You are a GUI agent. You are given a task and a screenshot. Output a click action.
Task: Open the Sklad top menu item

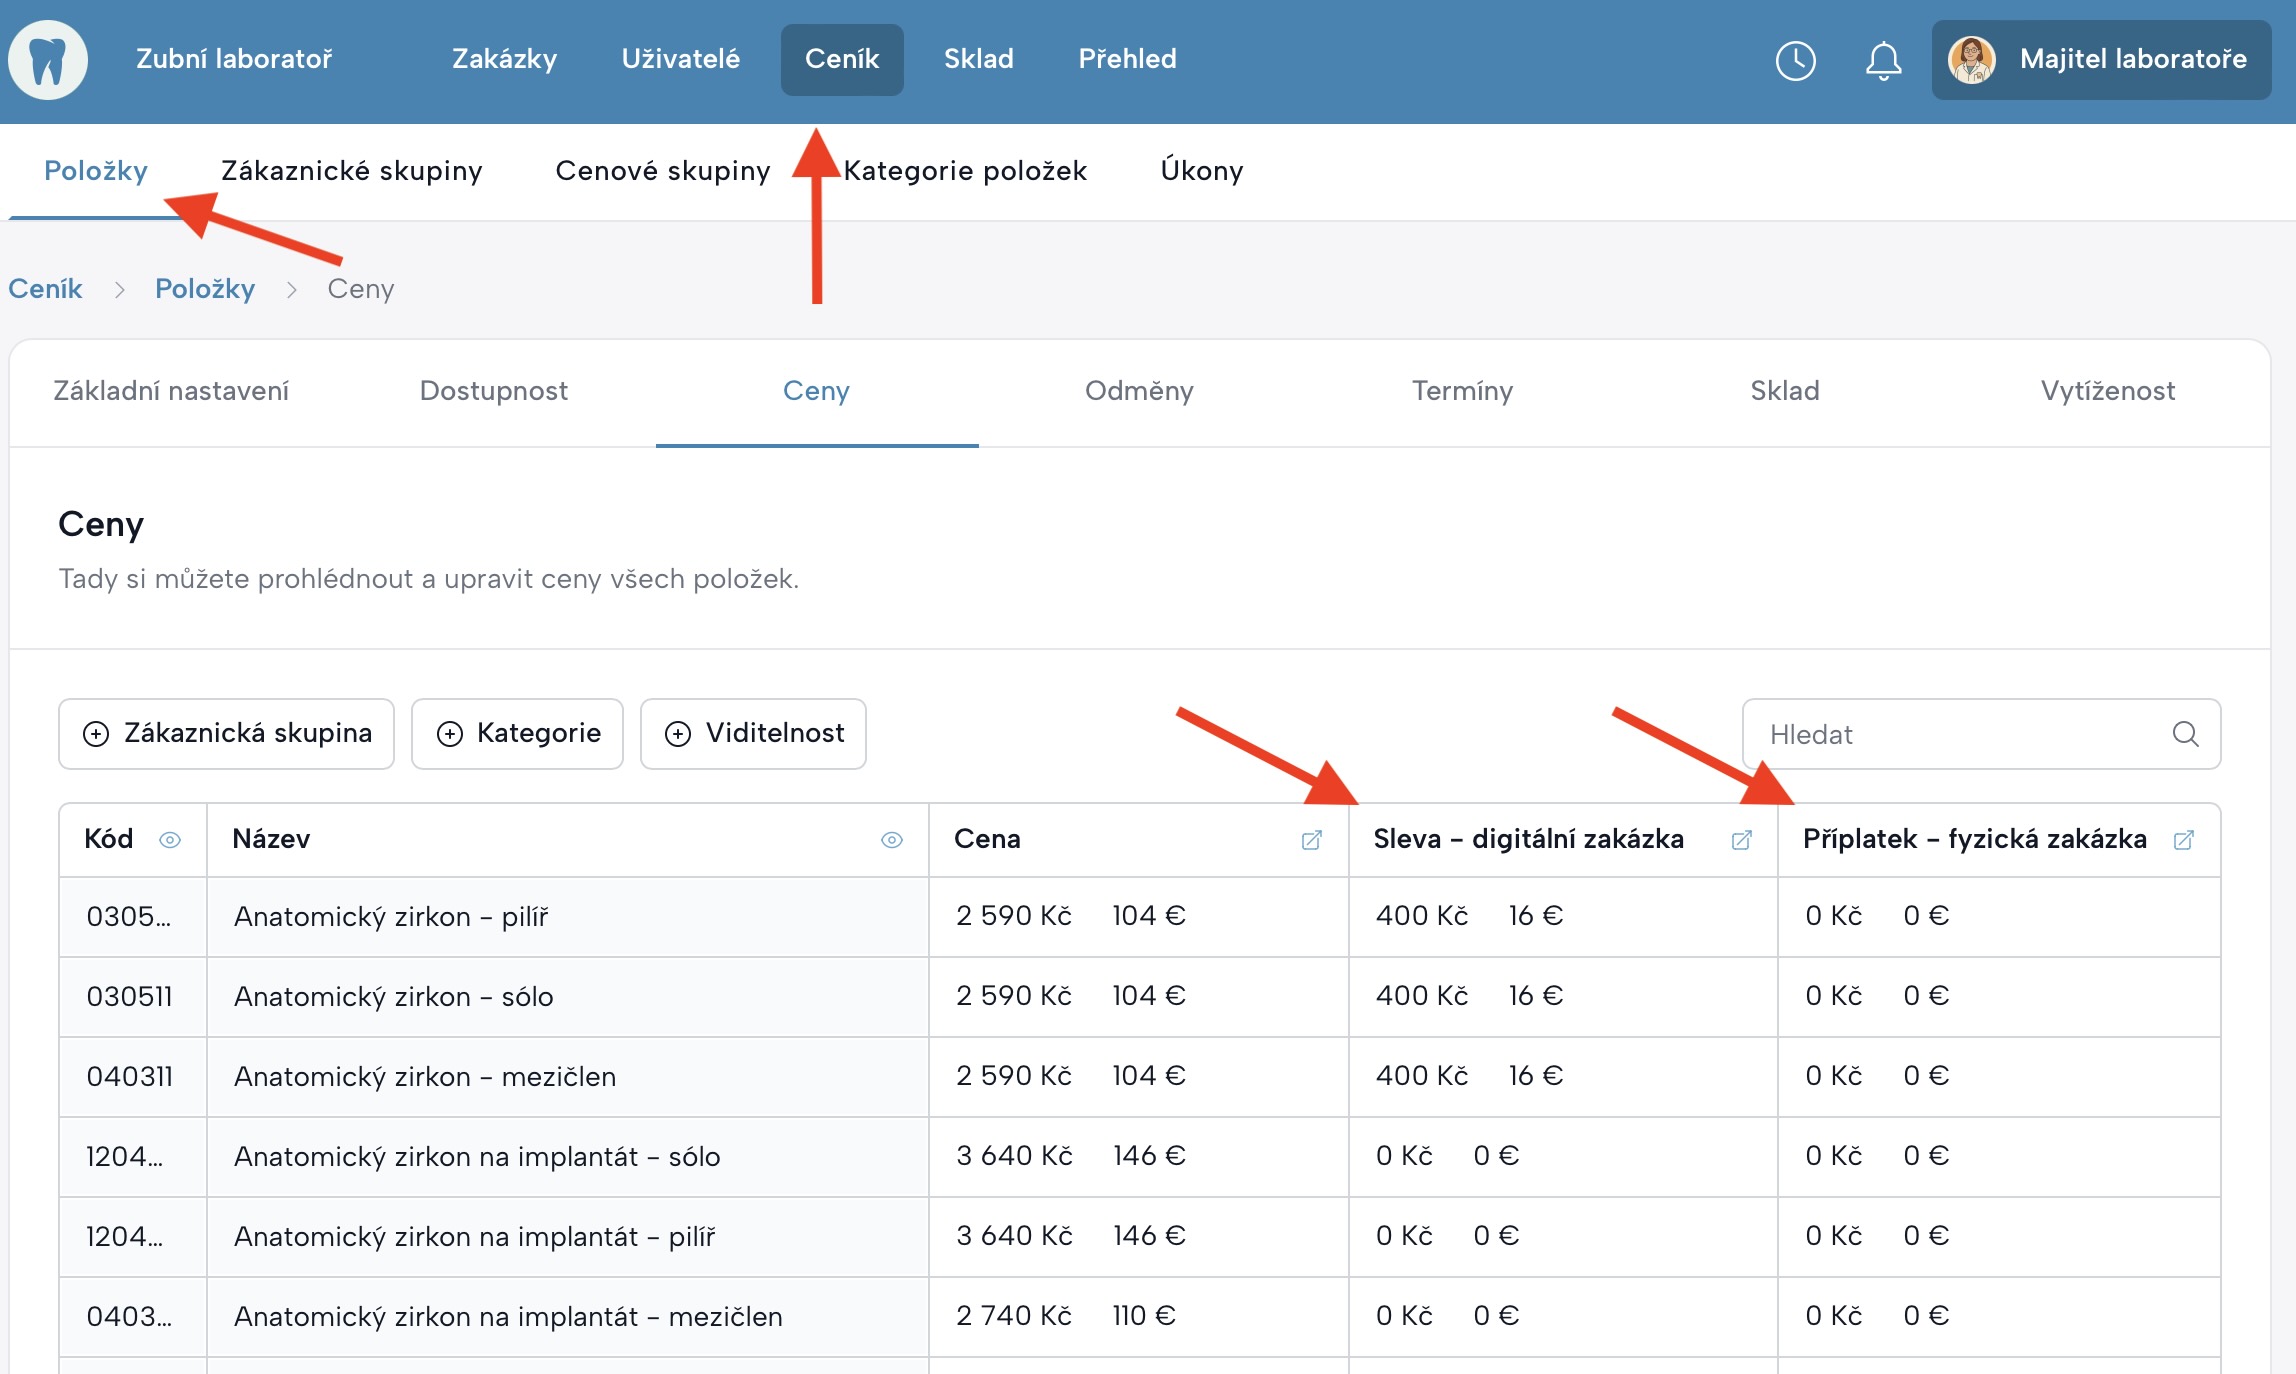978,59
